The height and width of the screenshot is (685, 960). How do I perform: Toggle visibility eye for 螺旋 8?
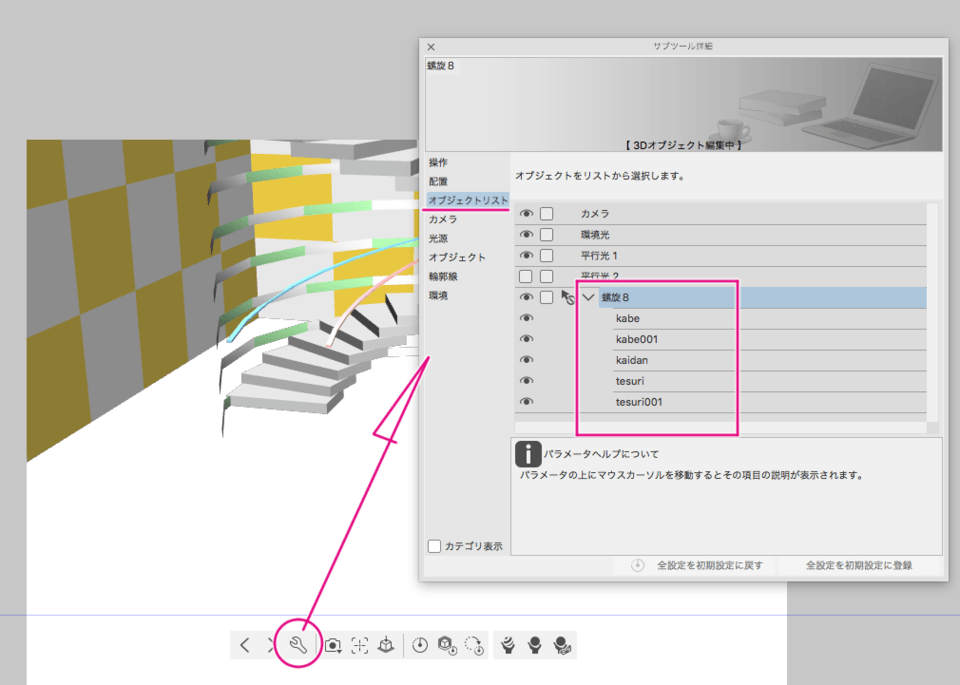point(526,298)
